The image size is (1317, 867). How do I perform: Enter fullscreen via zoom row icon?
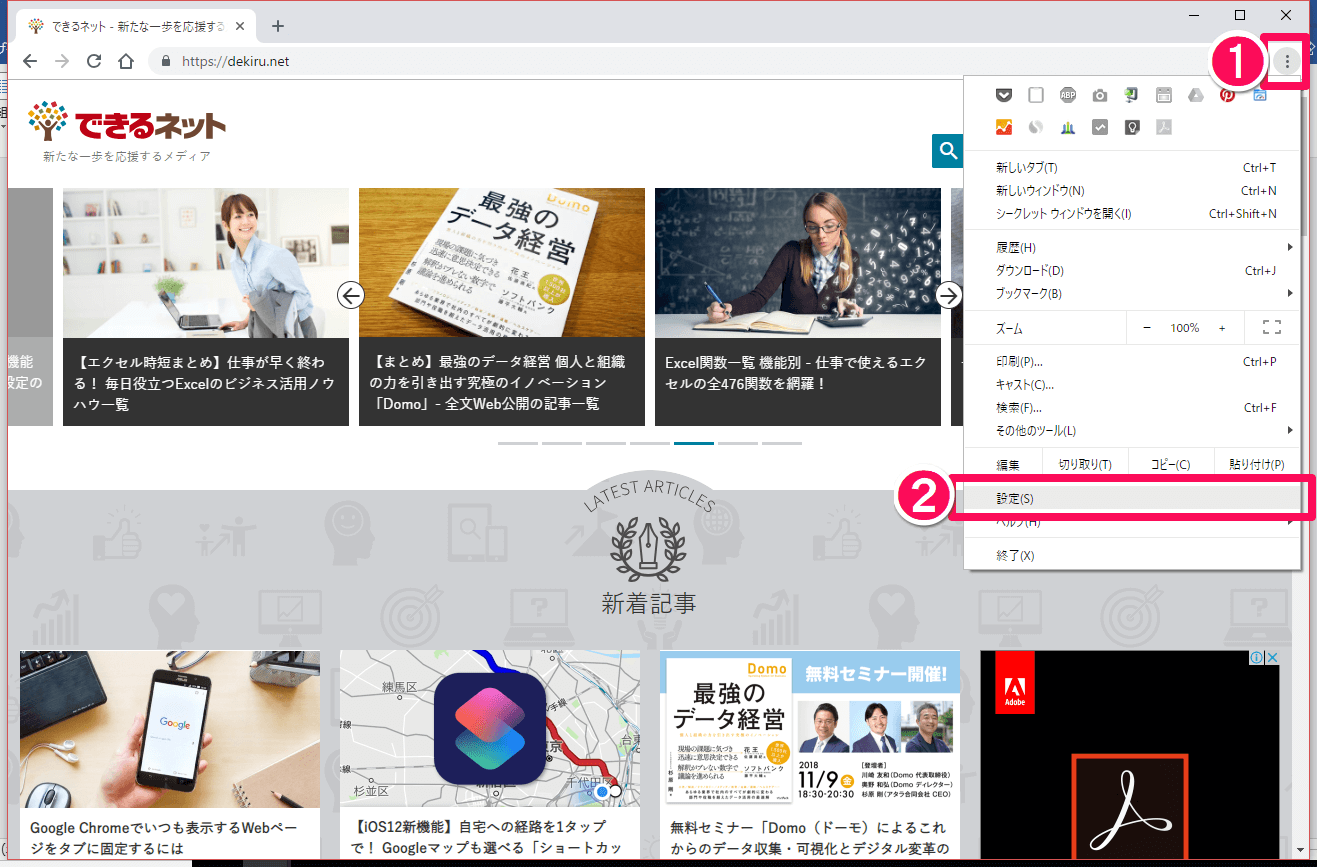tap(1272, 328)
